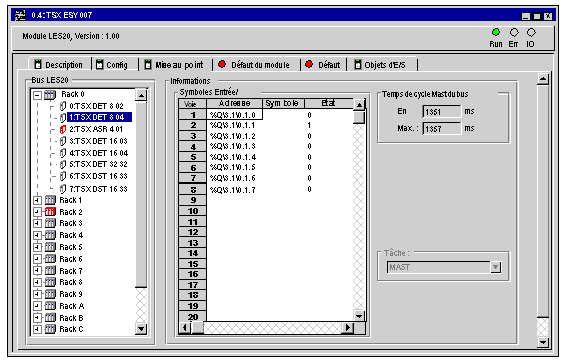
Task: Click the Objets d'E/S tab icon
Action: (x=358, y=64)
